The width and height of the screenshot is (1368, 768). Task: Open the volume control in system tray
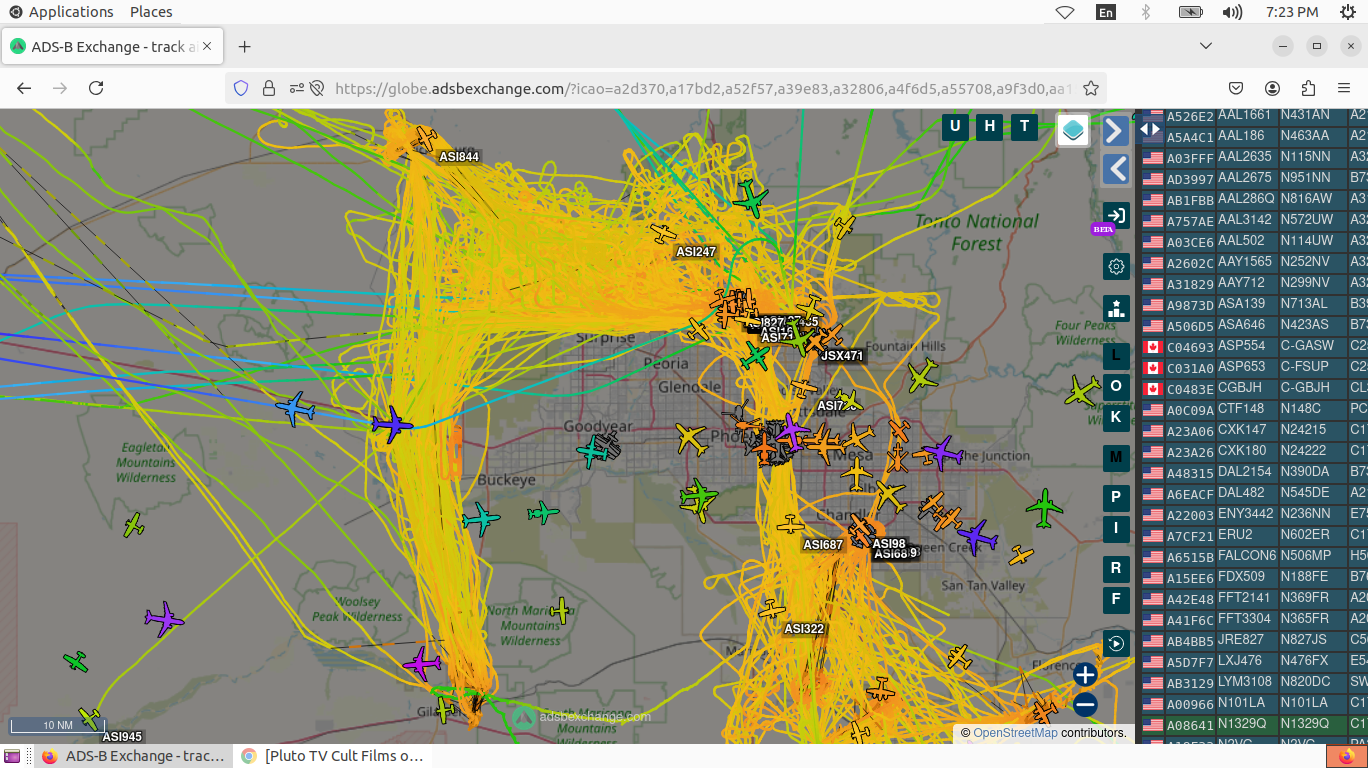pyautogui.click(x=1232, y=12)
